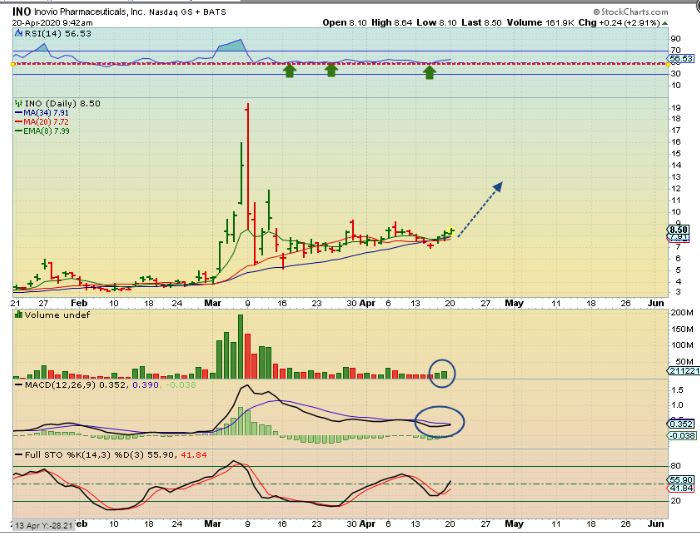Click the 13 Apr Y:-28.21 status readout
Viewport: 700px width, 533px height.
point(43,525)
